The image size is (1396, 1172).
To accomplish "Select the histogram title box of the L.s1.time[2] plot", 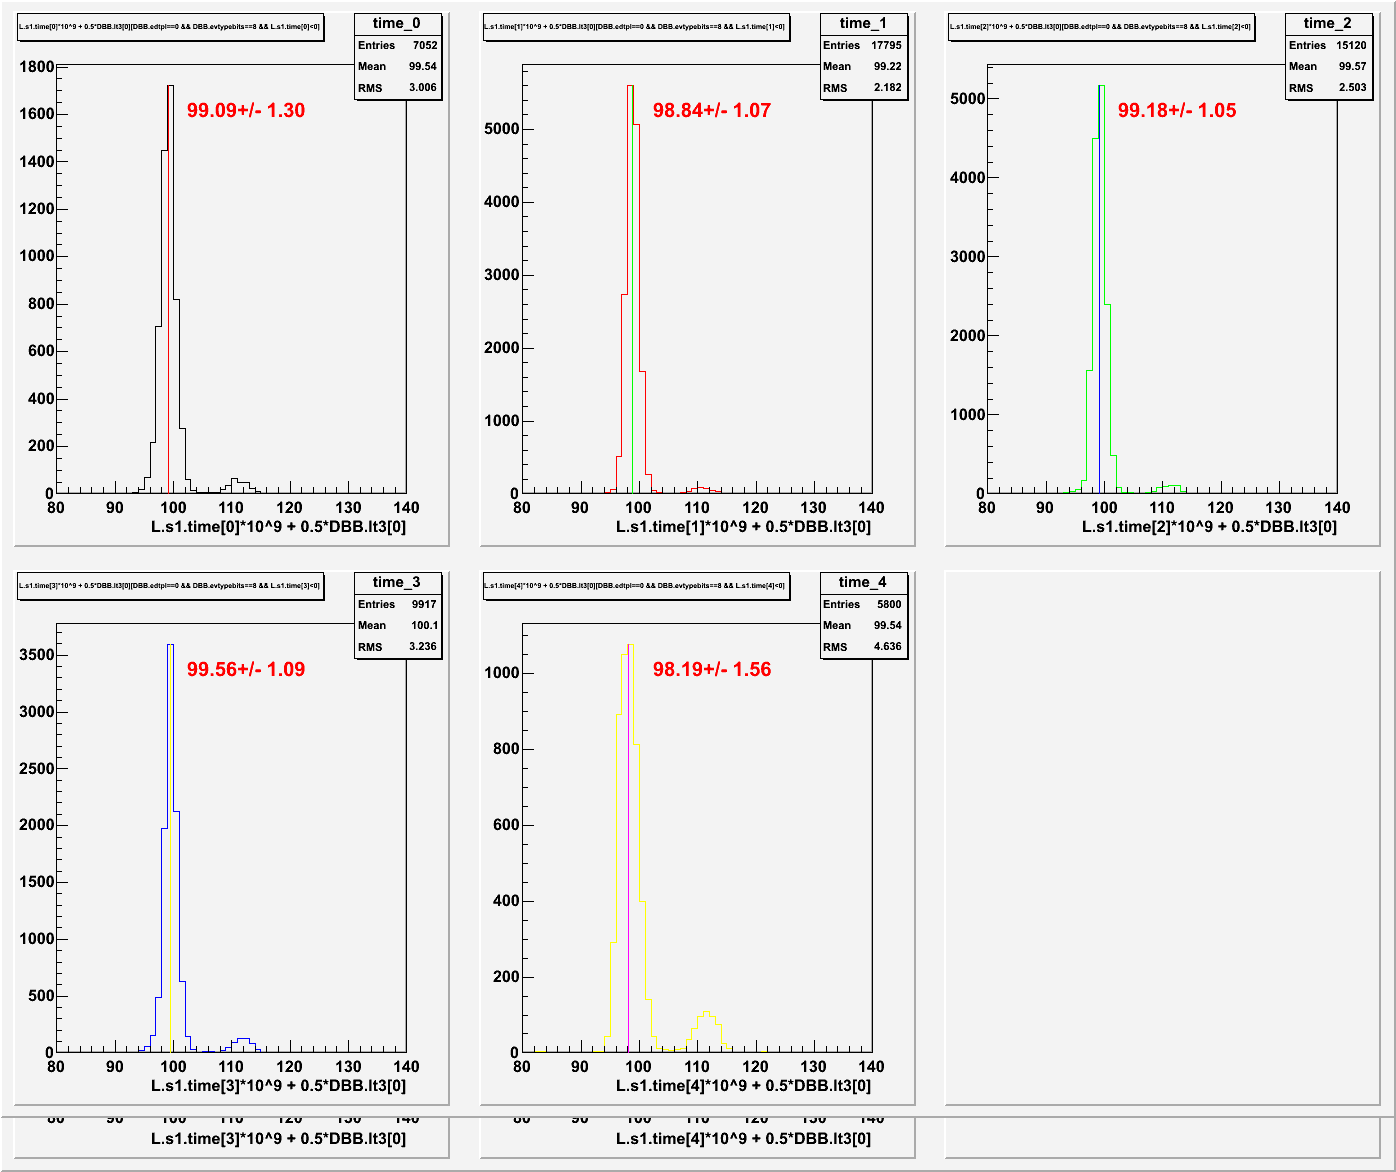I will click(1101, 28).
